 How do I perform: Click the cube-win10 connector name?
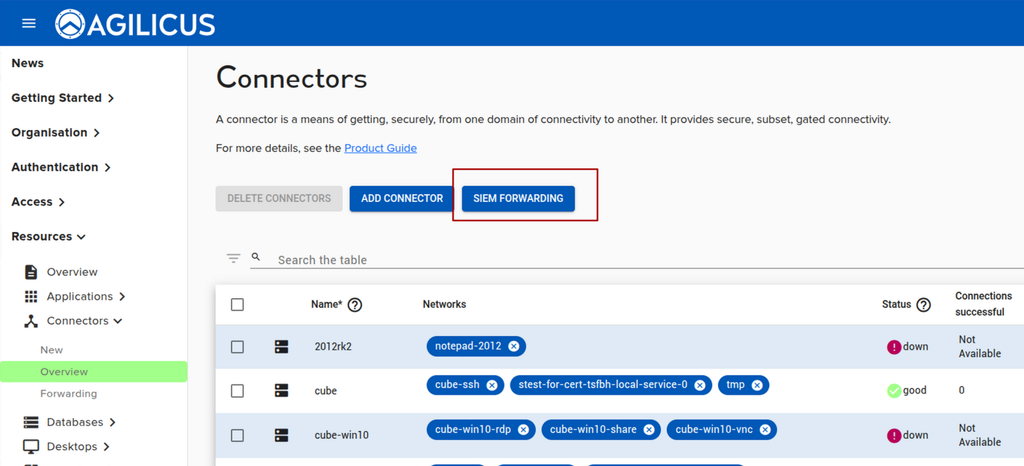click(342, 435)
